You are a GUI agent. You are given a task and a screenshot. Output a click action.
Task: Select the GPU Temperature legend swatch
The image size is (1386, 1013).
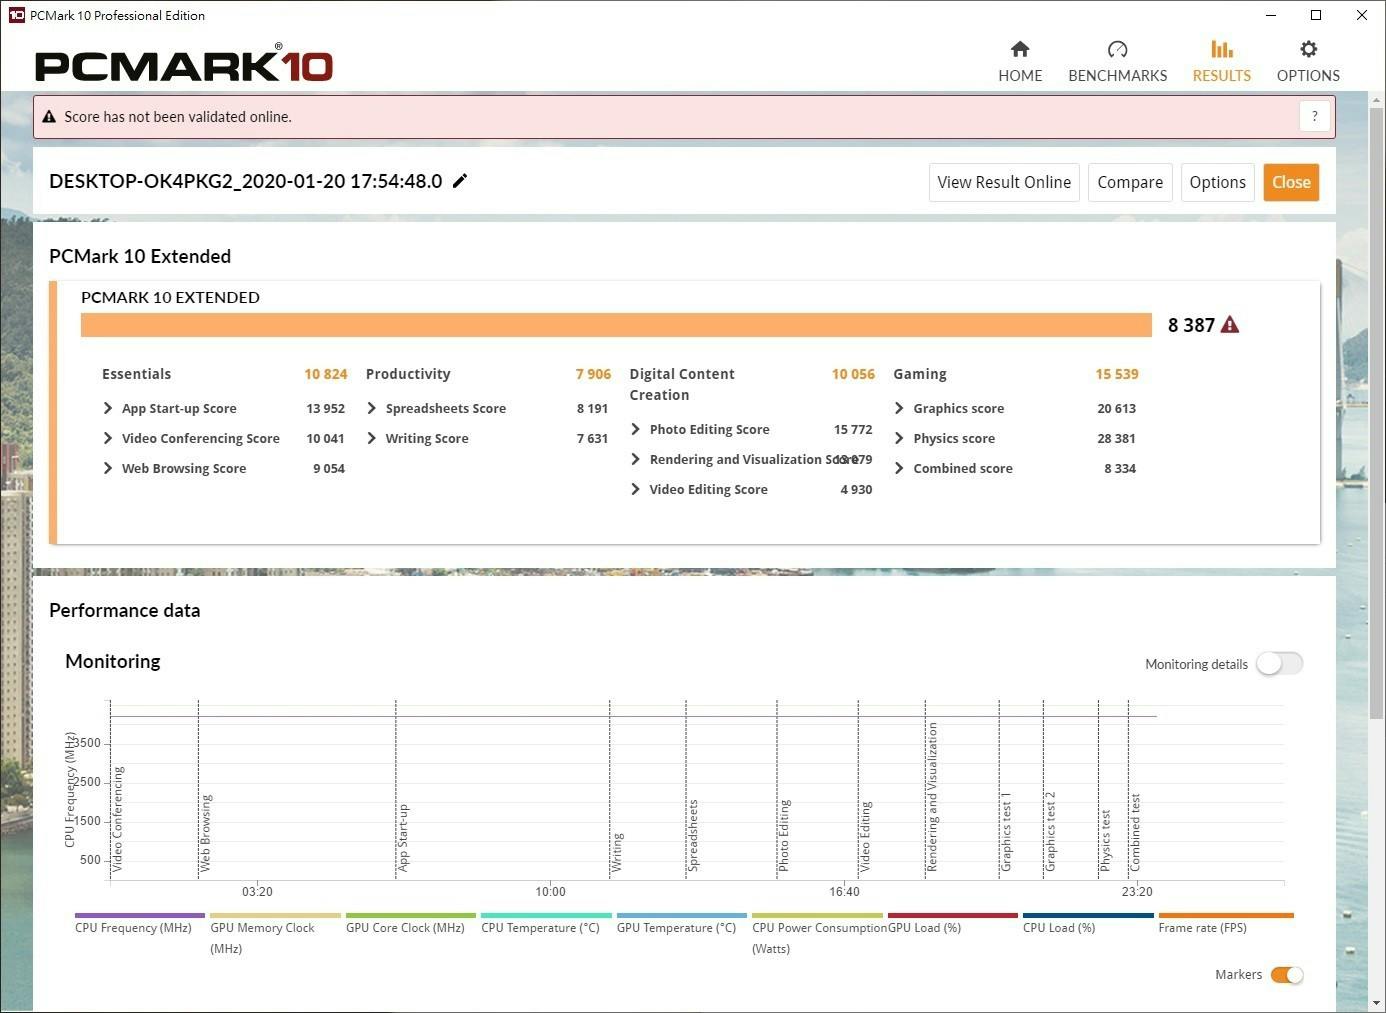pyautogui.click(x=682, y=915)
